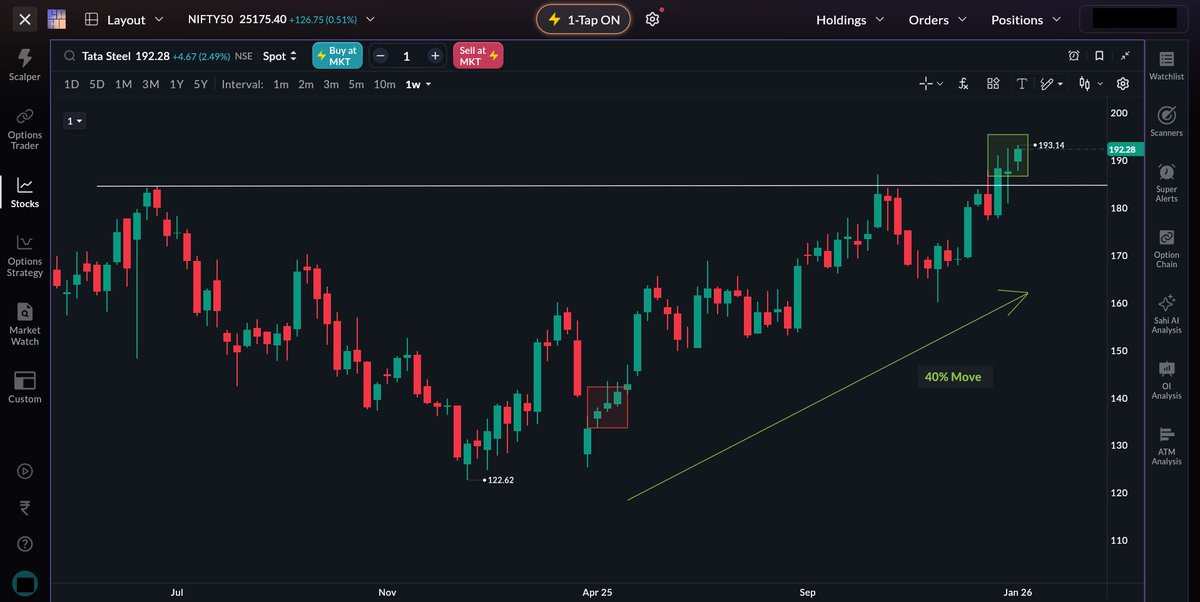Toggle the 1-Tap ON switch
This screenshot has height=602, width=1200.
585,19
